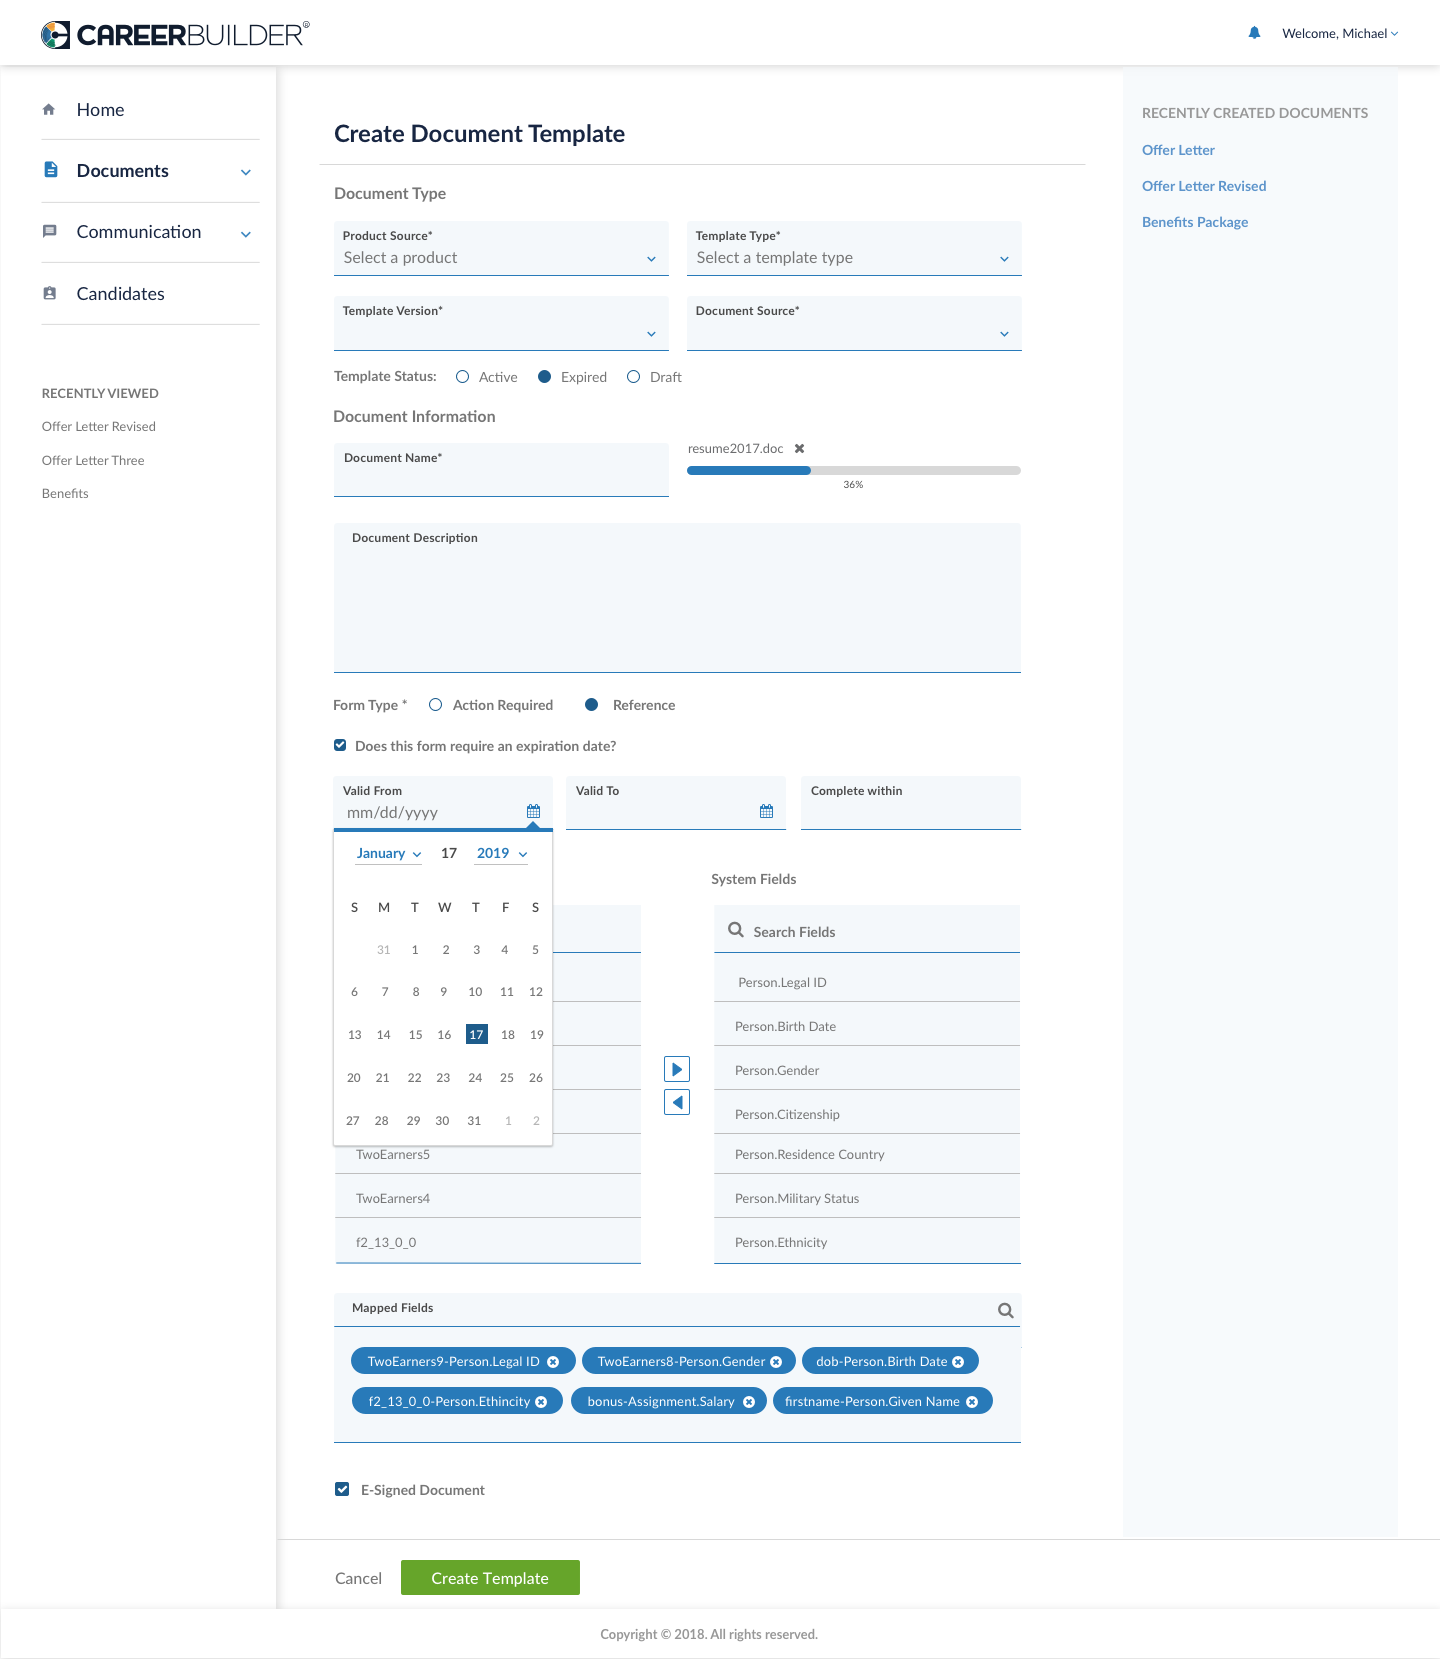The width and height of the screenshot is (1440, 1659).
Task: Click the notification bell icon
Action: [x=1254, y=33]
